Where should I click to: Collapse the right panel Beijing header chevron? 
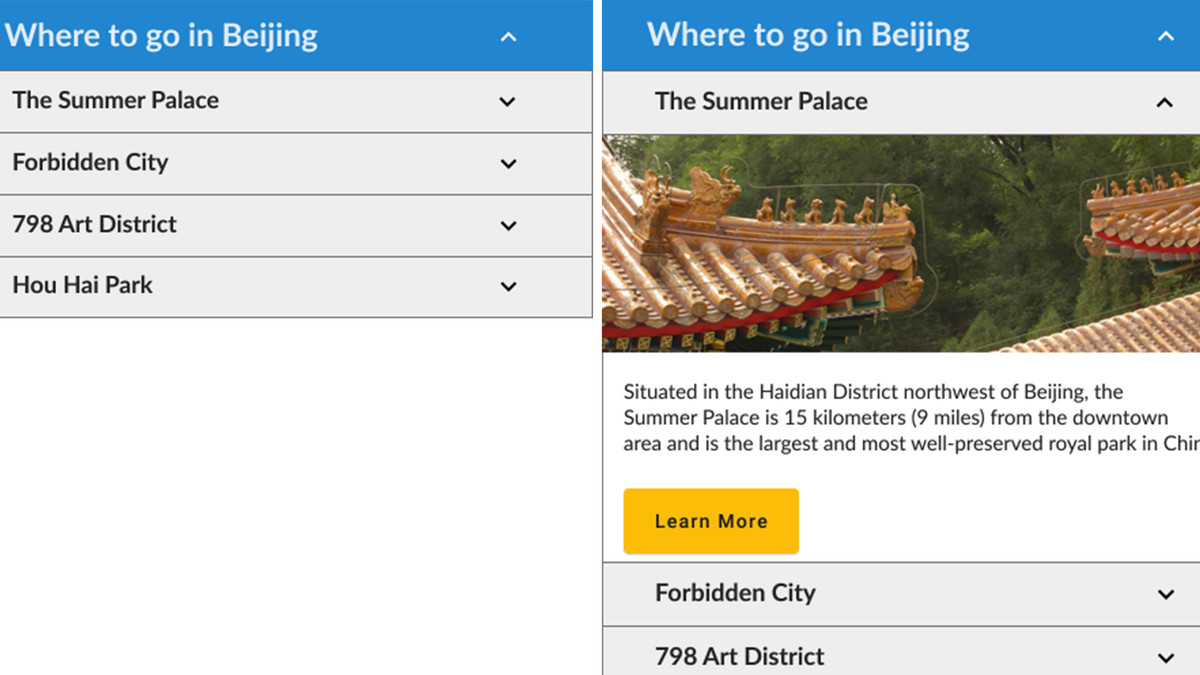(1165, 37)
